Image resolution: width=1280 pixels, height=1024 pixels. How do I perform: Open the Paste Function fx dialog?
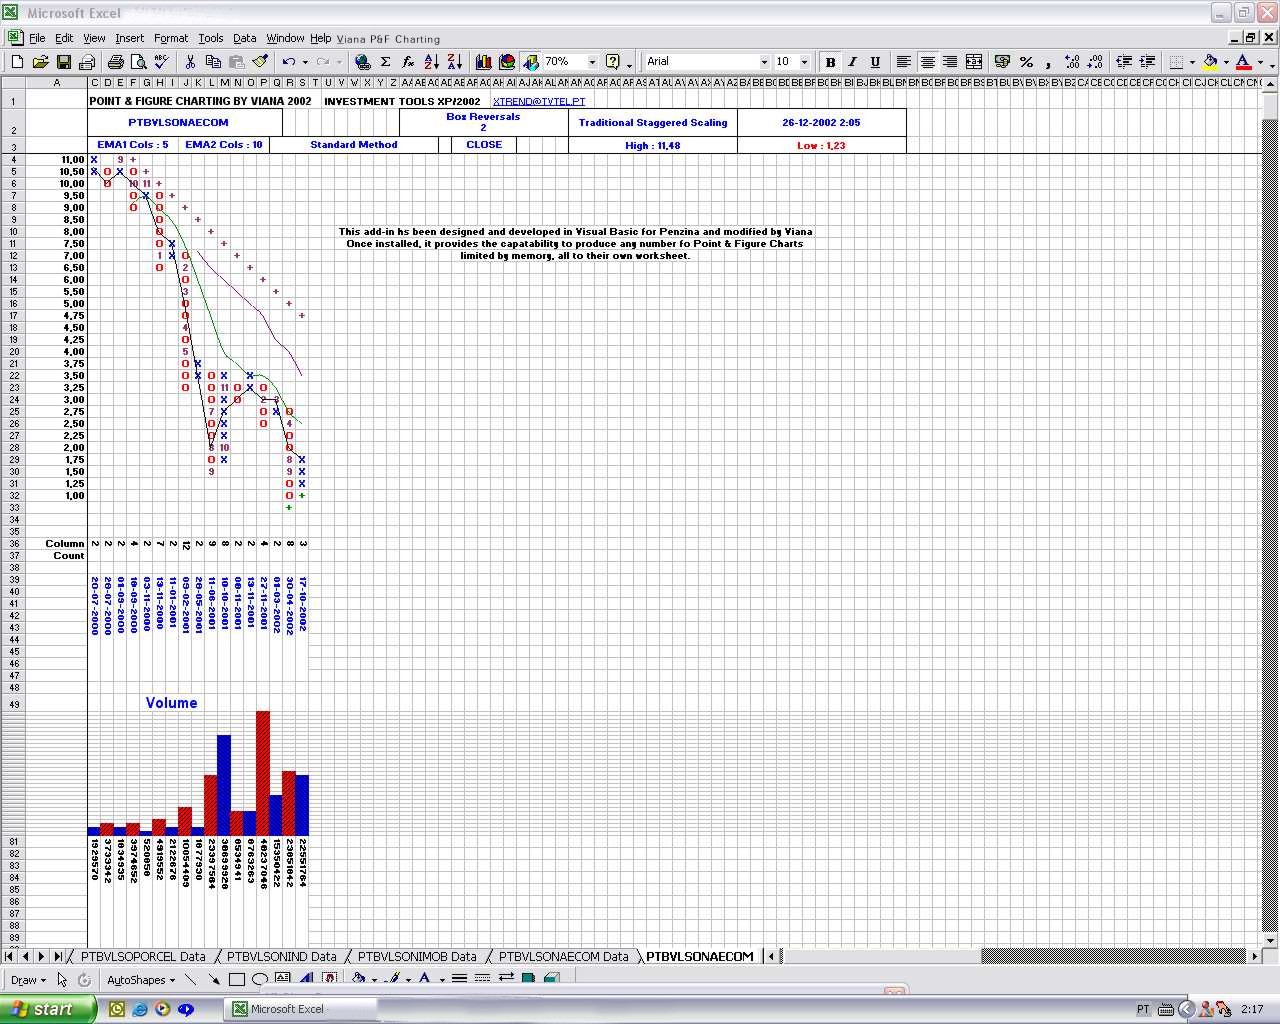click(408, 62)
